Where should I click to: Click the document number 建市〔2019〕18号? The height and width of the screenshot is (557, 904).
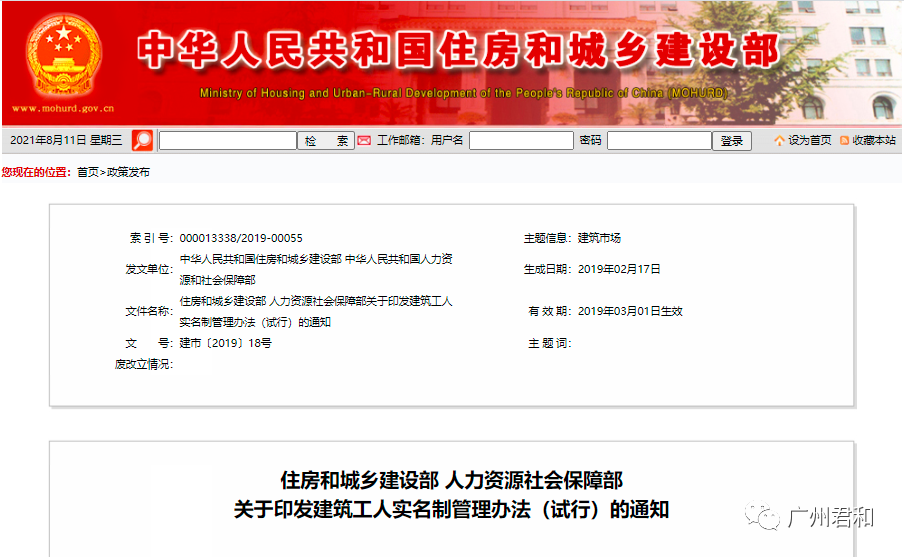(x=225, y=343)
